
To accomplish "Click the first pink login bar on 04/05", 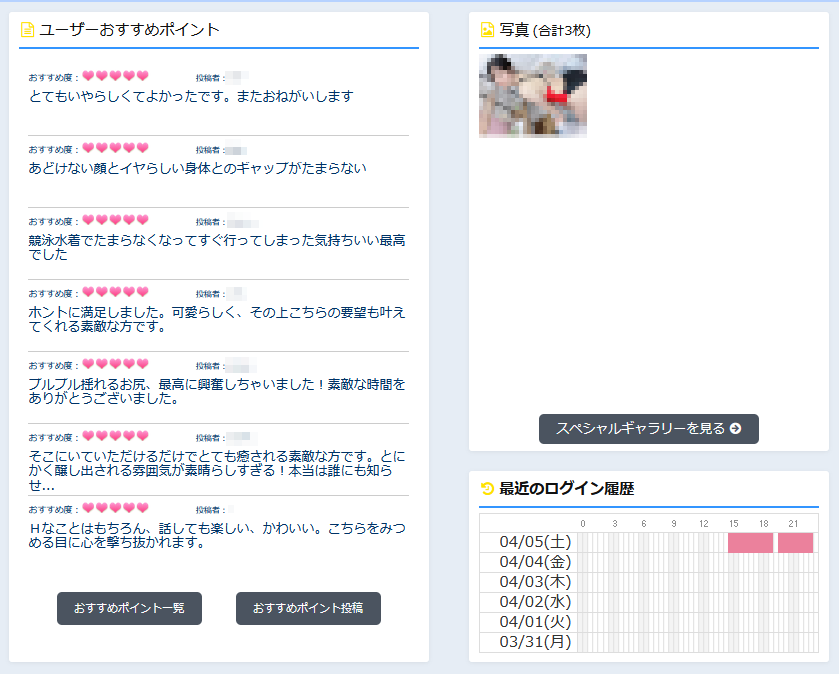I will [750, 543].
